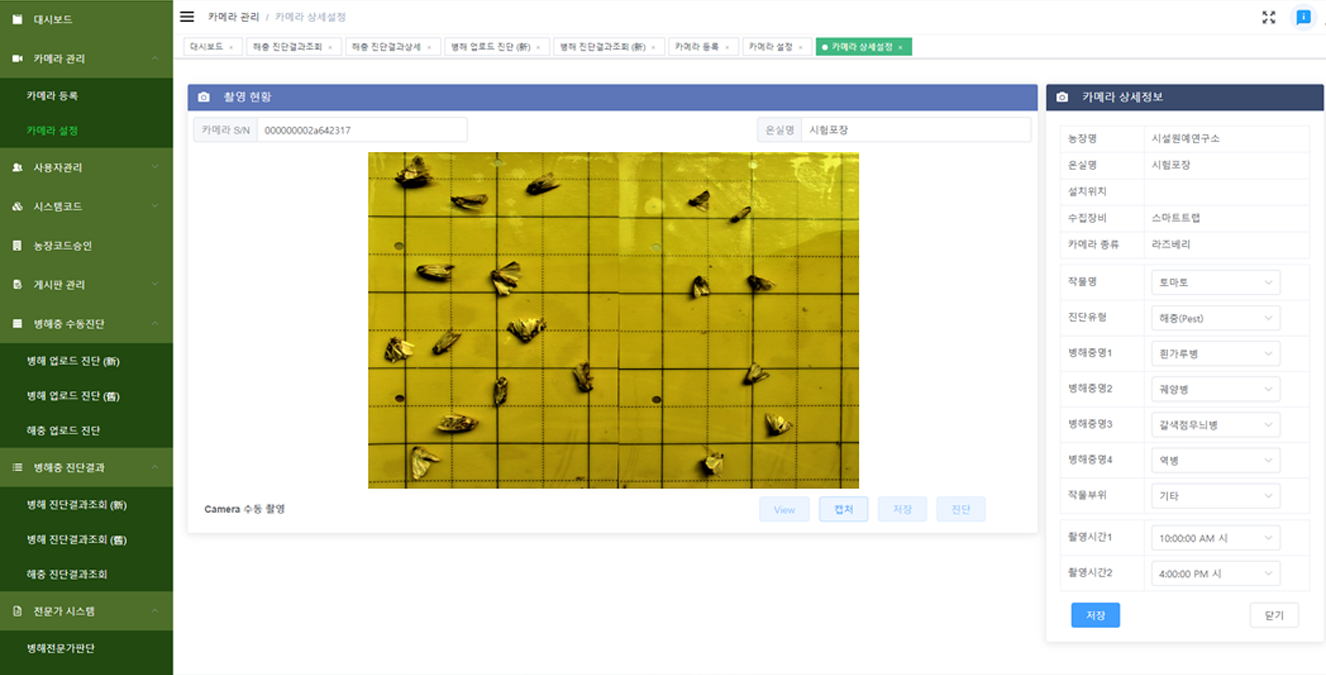Click the camera icon in 촬영 현황 header
This screenshot has height=675, width=1326.
204,97
